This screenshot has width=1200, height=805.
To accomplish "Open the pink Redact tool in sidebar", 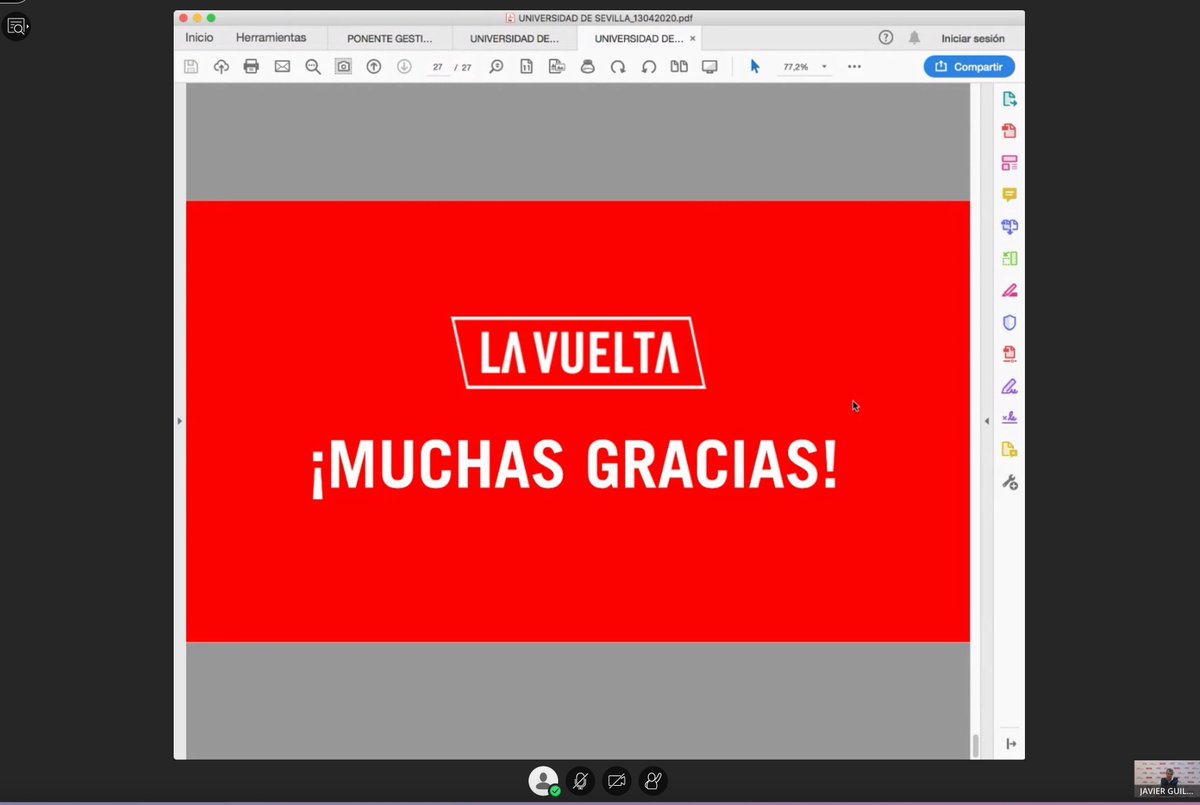I will click(x=1009, y=291).
